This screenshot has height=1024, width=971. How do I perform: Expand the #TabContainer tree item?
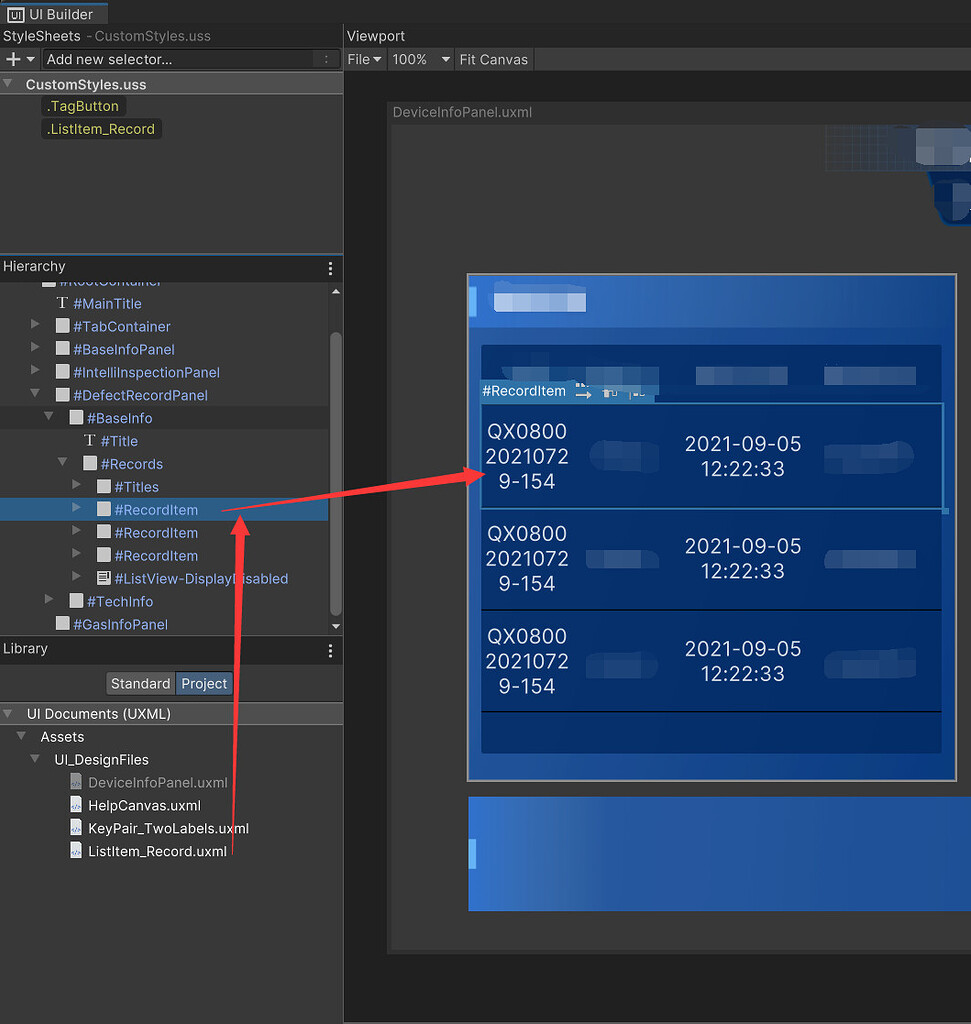(x=35, y=325)
